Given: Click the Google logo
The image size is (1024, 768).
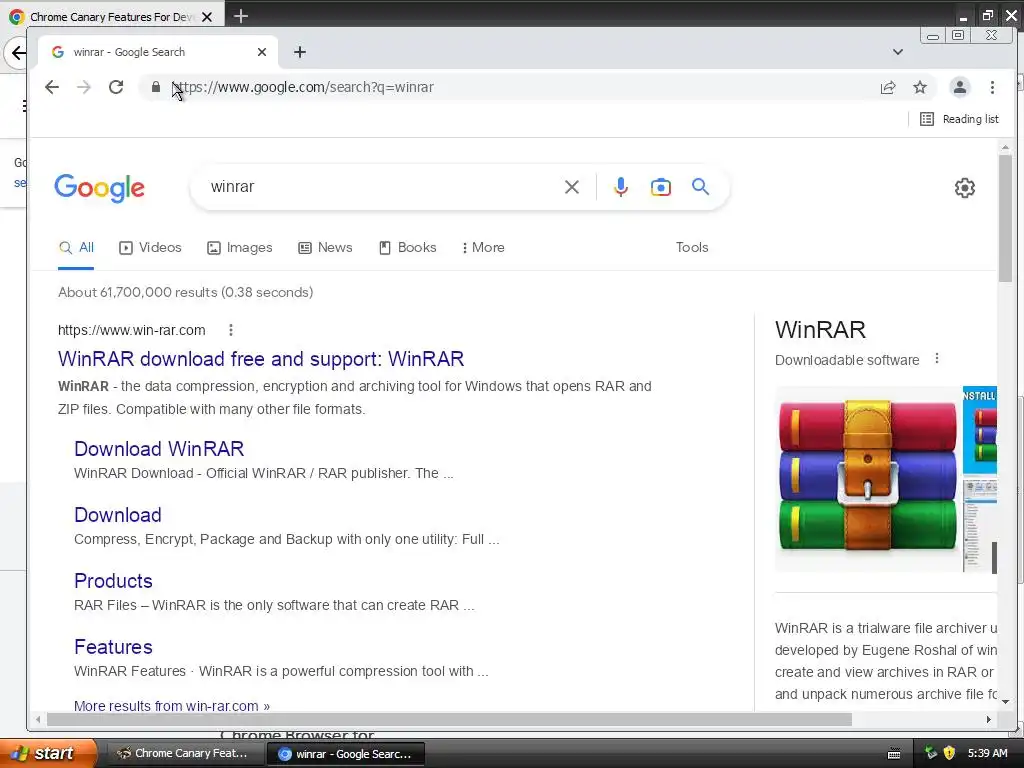Looking at the screenshot, I should [99, 188].
